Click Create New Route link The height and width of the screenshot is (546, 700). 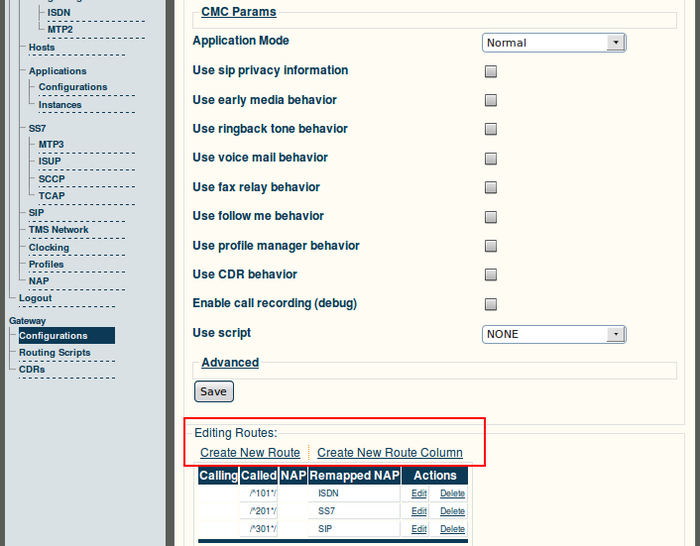click(250, 453)
